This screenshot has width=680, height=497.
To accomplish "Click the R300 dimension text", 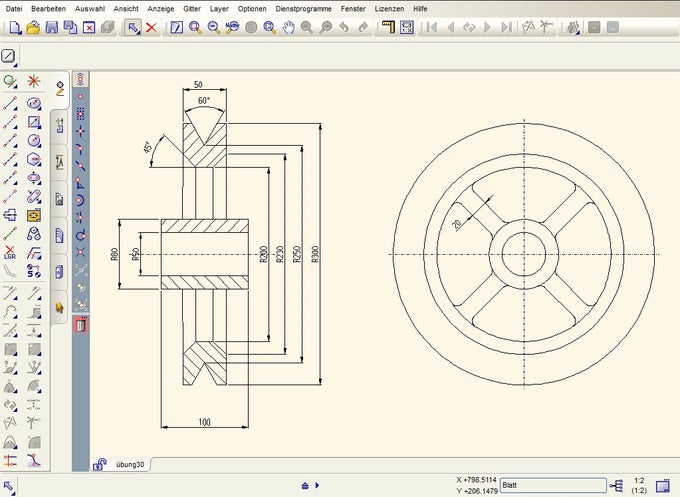I will click(x=315, y=255).
